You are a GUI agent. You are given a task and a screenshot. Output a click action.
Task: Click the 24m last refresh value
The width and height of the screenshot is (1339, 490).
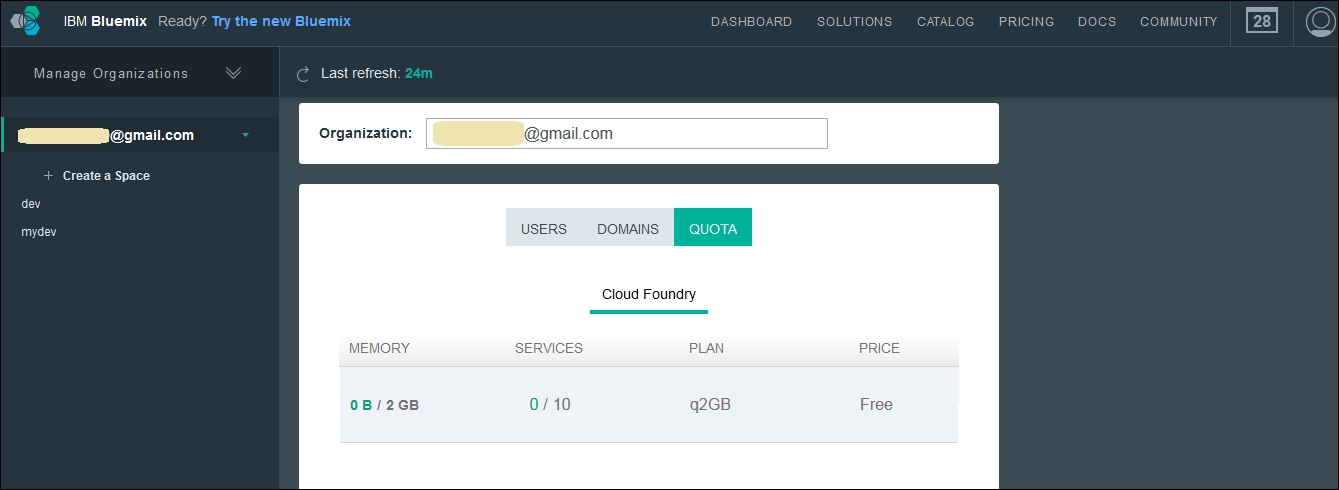[x=419, y=73]
